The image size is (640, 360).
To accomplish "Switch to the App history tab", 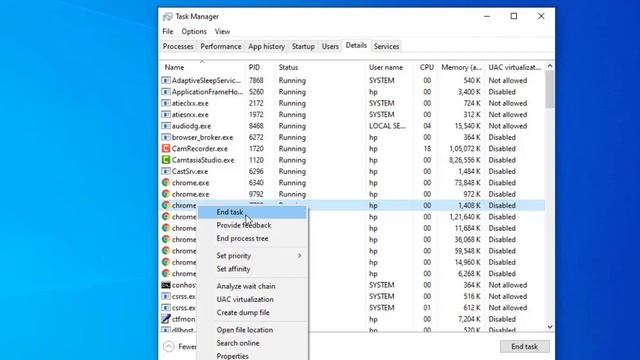I will [267, 47].
